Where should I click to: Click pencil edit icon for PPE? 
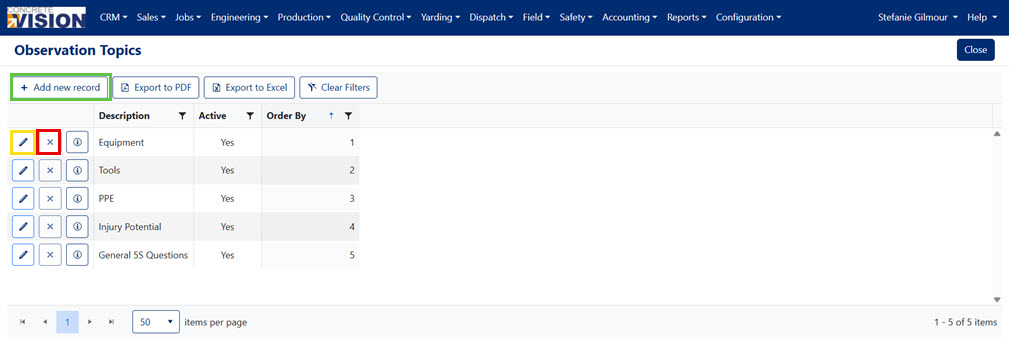pyautogui.click(x=23, y=199)
